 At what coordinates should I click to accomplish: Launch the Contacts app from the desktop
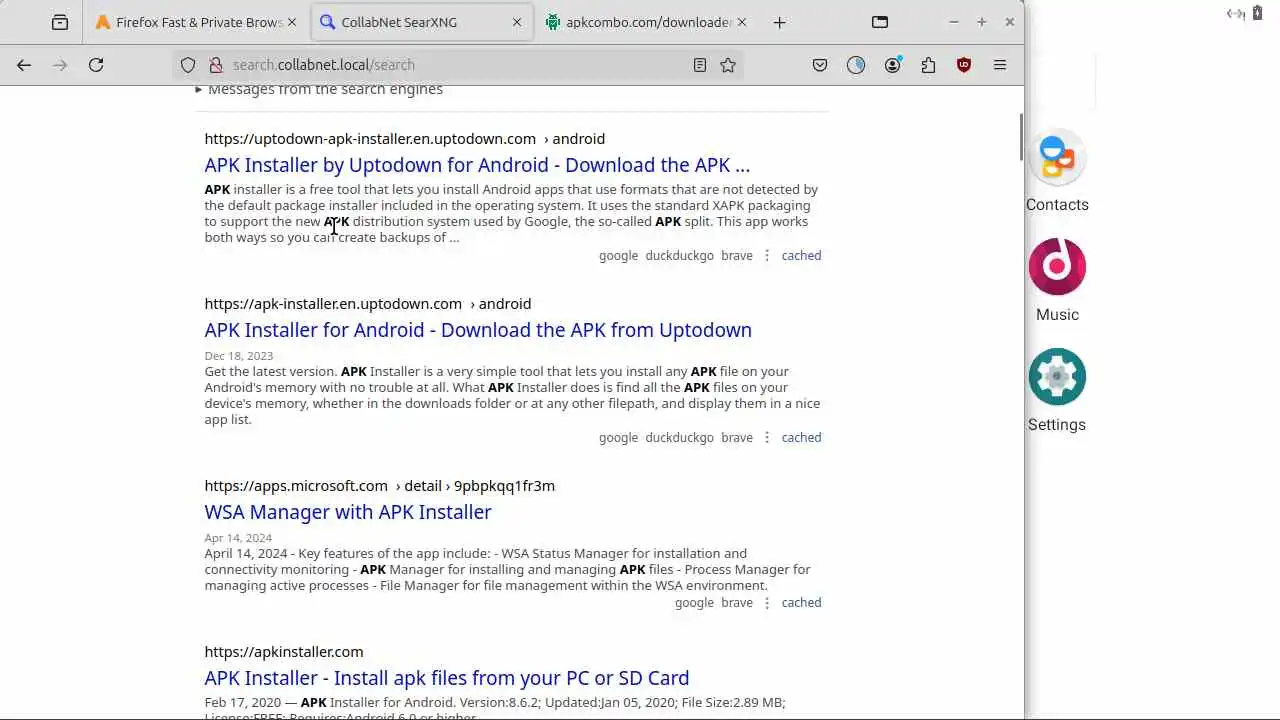coord(1057,170)
